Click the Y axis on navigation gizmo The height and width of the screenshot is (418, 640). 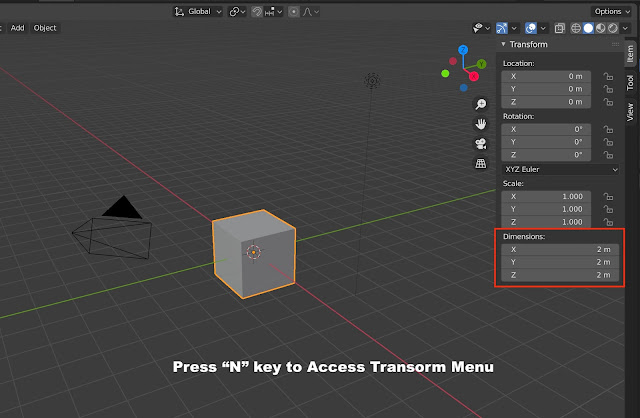pos(482,64)
